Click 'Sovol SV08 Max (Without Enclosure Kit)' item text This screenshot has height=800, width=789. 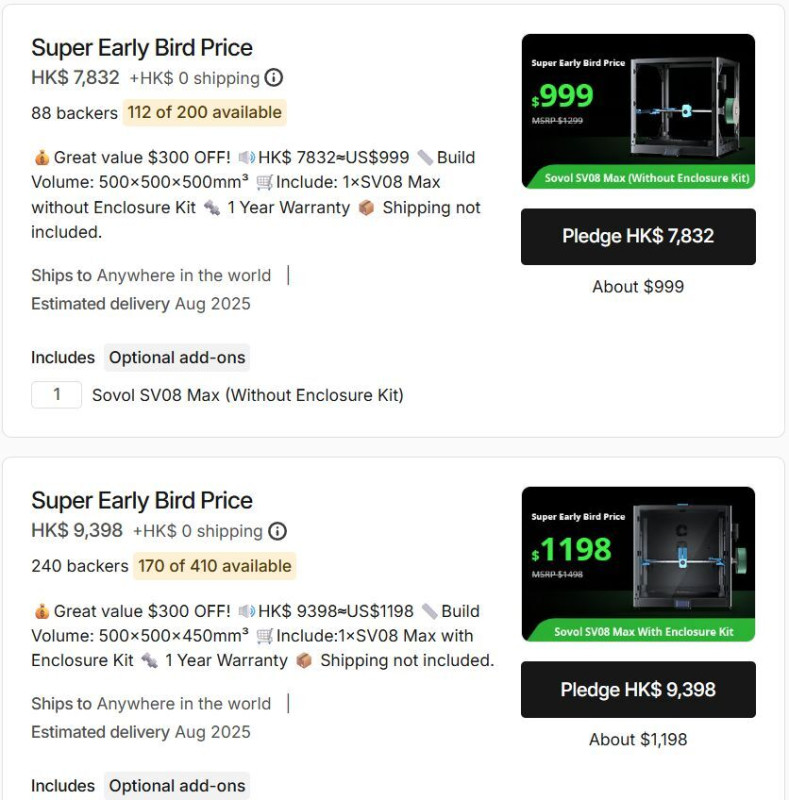pos(248,395)
